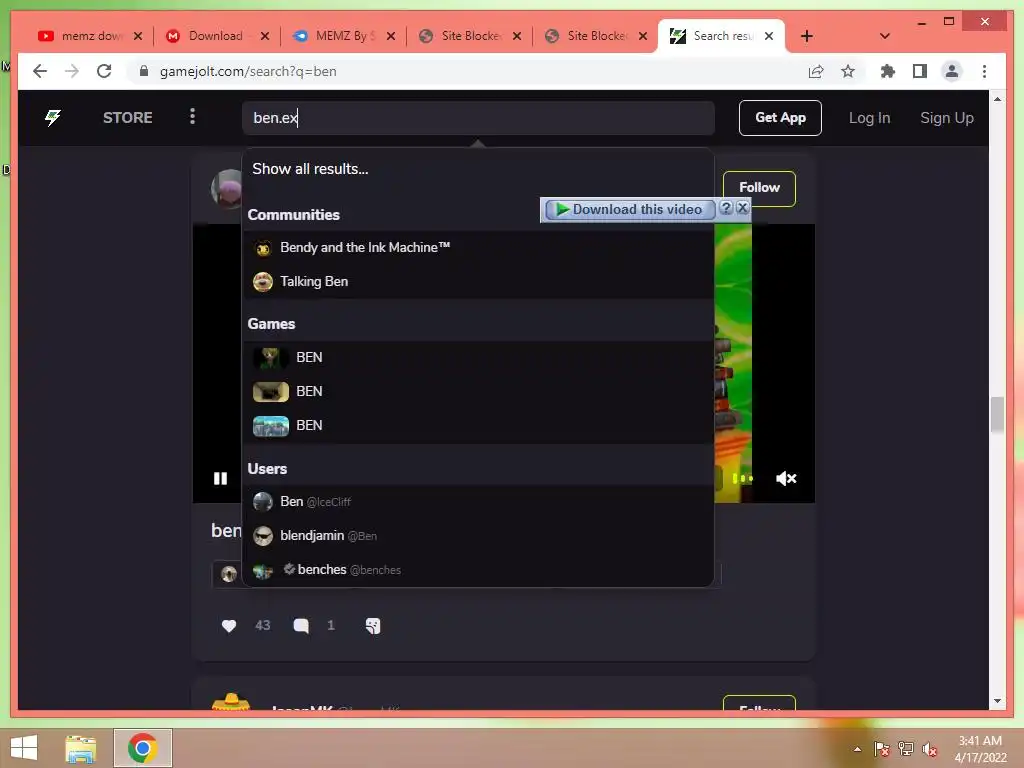Select Show all results

310,168
